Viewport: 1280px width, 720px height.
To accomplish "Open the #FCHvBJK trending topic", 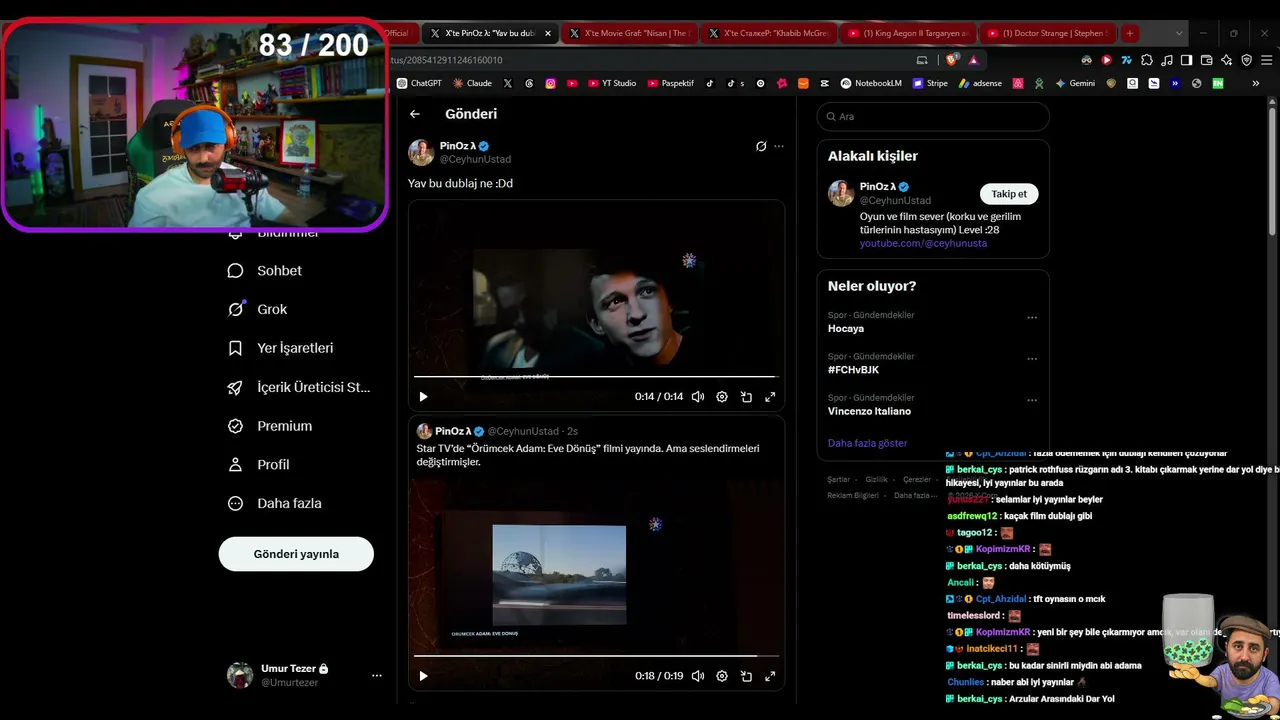I will (854, 370).
